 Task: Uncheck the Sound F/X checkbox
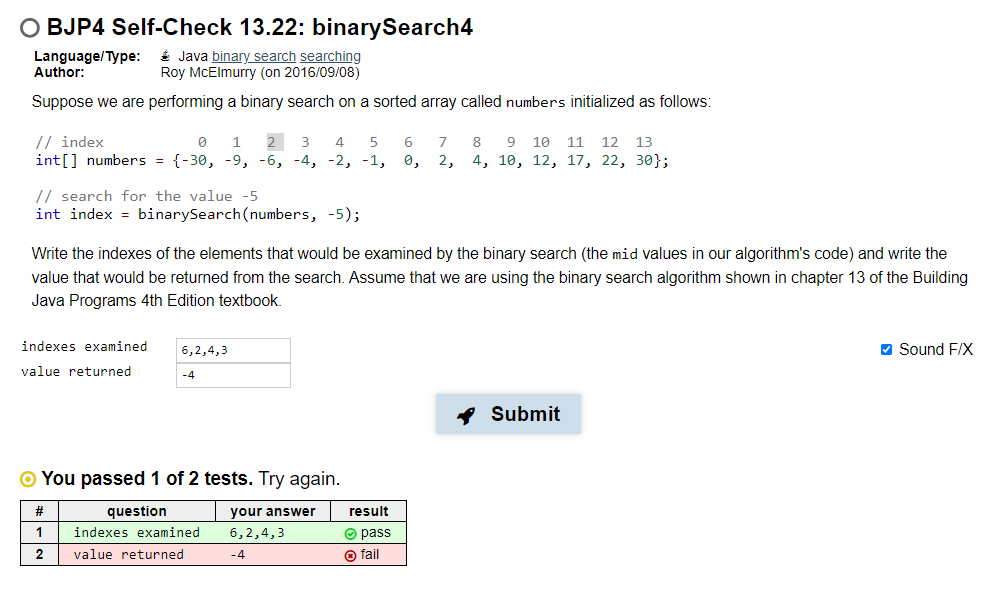[x=884, y=349]
